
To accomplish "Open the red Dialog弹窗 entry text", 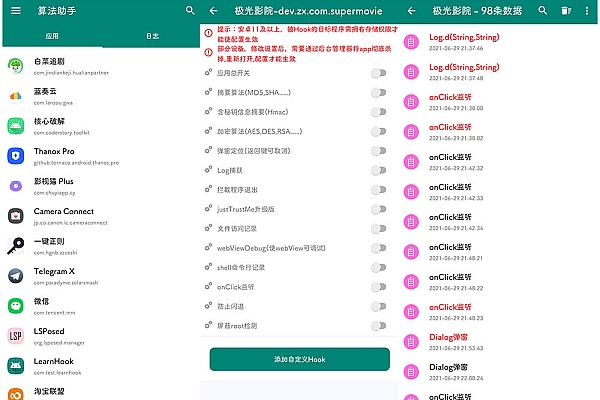I will pos(448,337).
